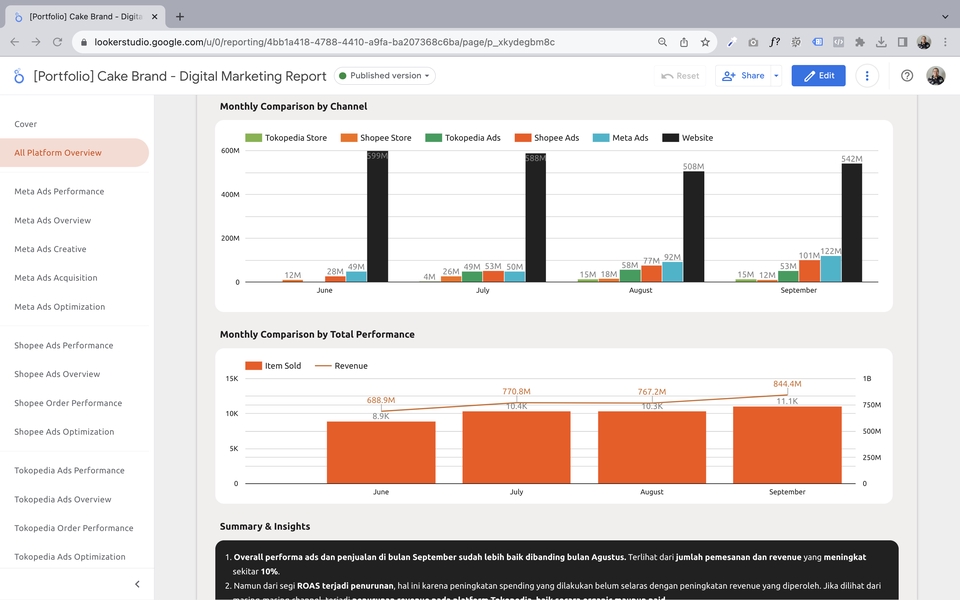The height and width of the screenshot is (600, 960).
Task: Toggle Item Sold series in legend
Action: coord(273,366)
